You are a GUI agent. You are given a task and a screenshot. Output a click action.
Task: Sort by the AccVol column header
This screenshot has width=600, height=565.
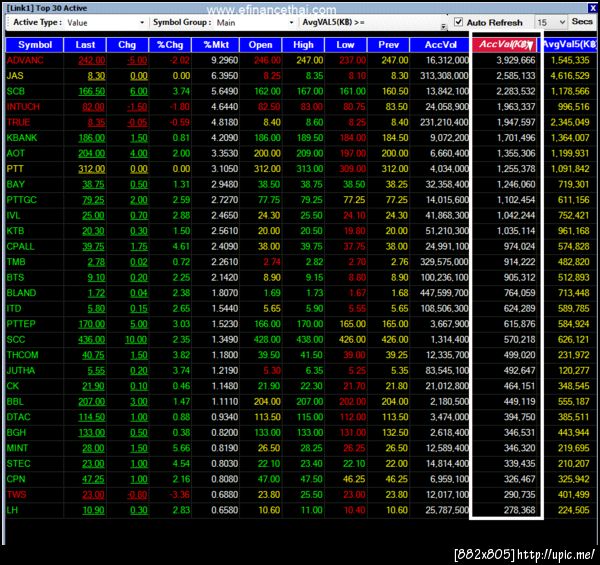click(440, 45)
